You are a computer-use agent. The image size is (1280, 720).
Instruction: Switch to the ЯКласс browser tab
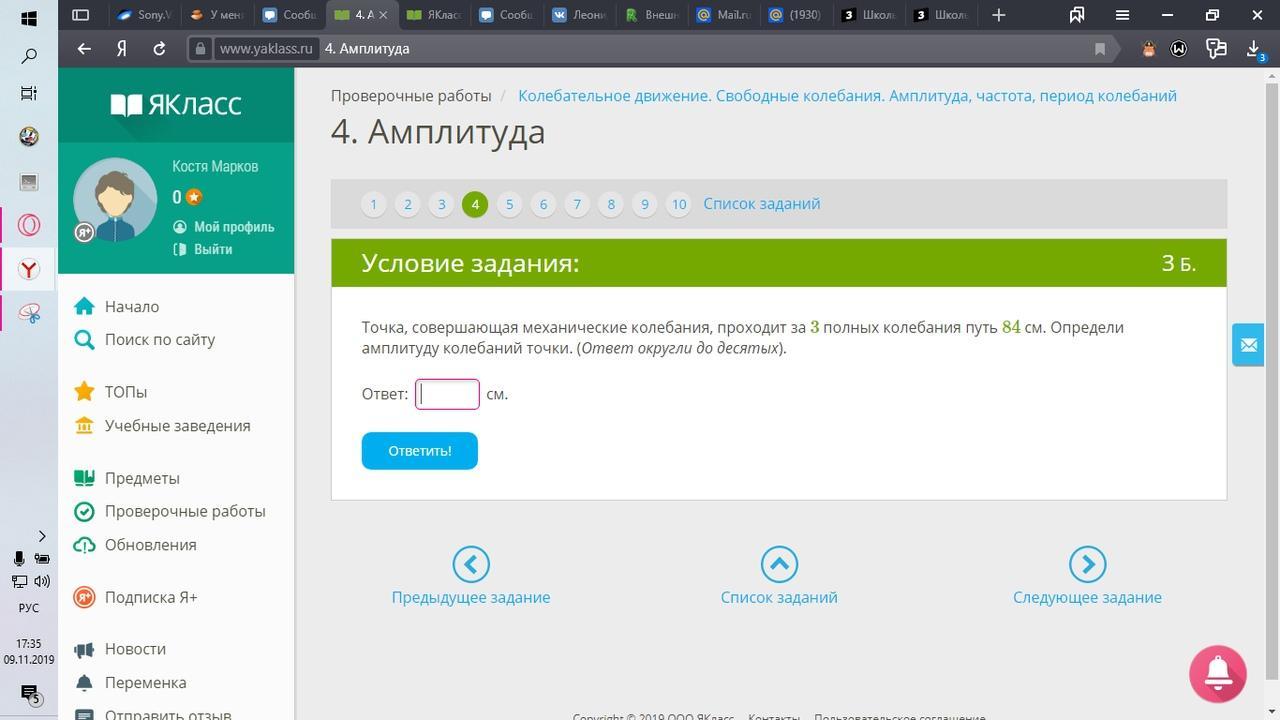[x=435, y=15]
